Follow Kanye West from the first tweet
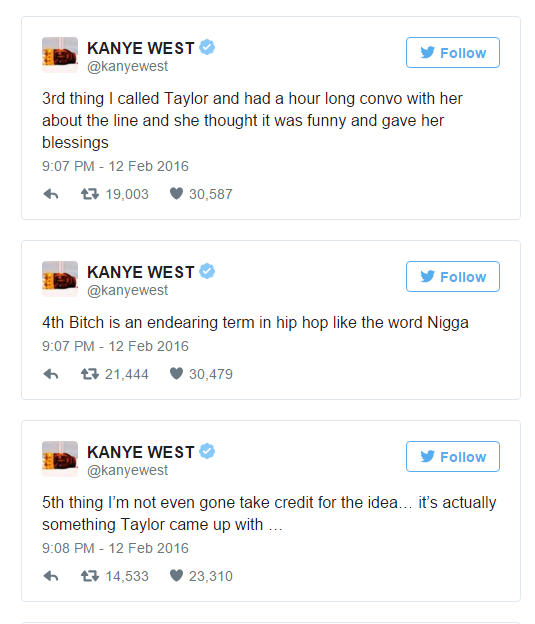 tap(453, 53)
